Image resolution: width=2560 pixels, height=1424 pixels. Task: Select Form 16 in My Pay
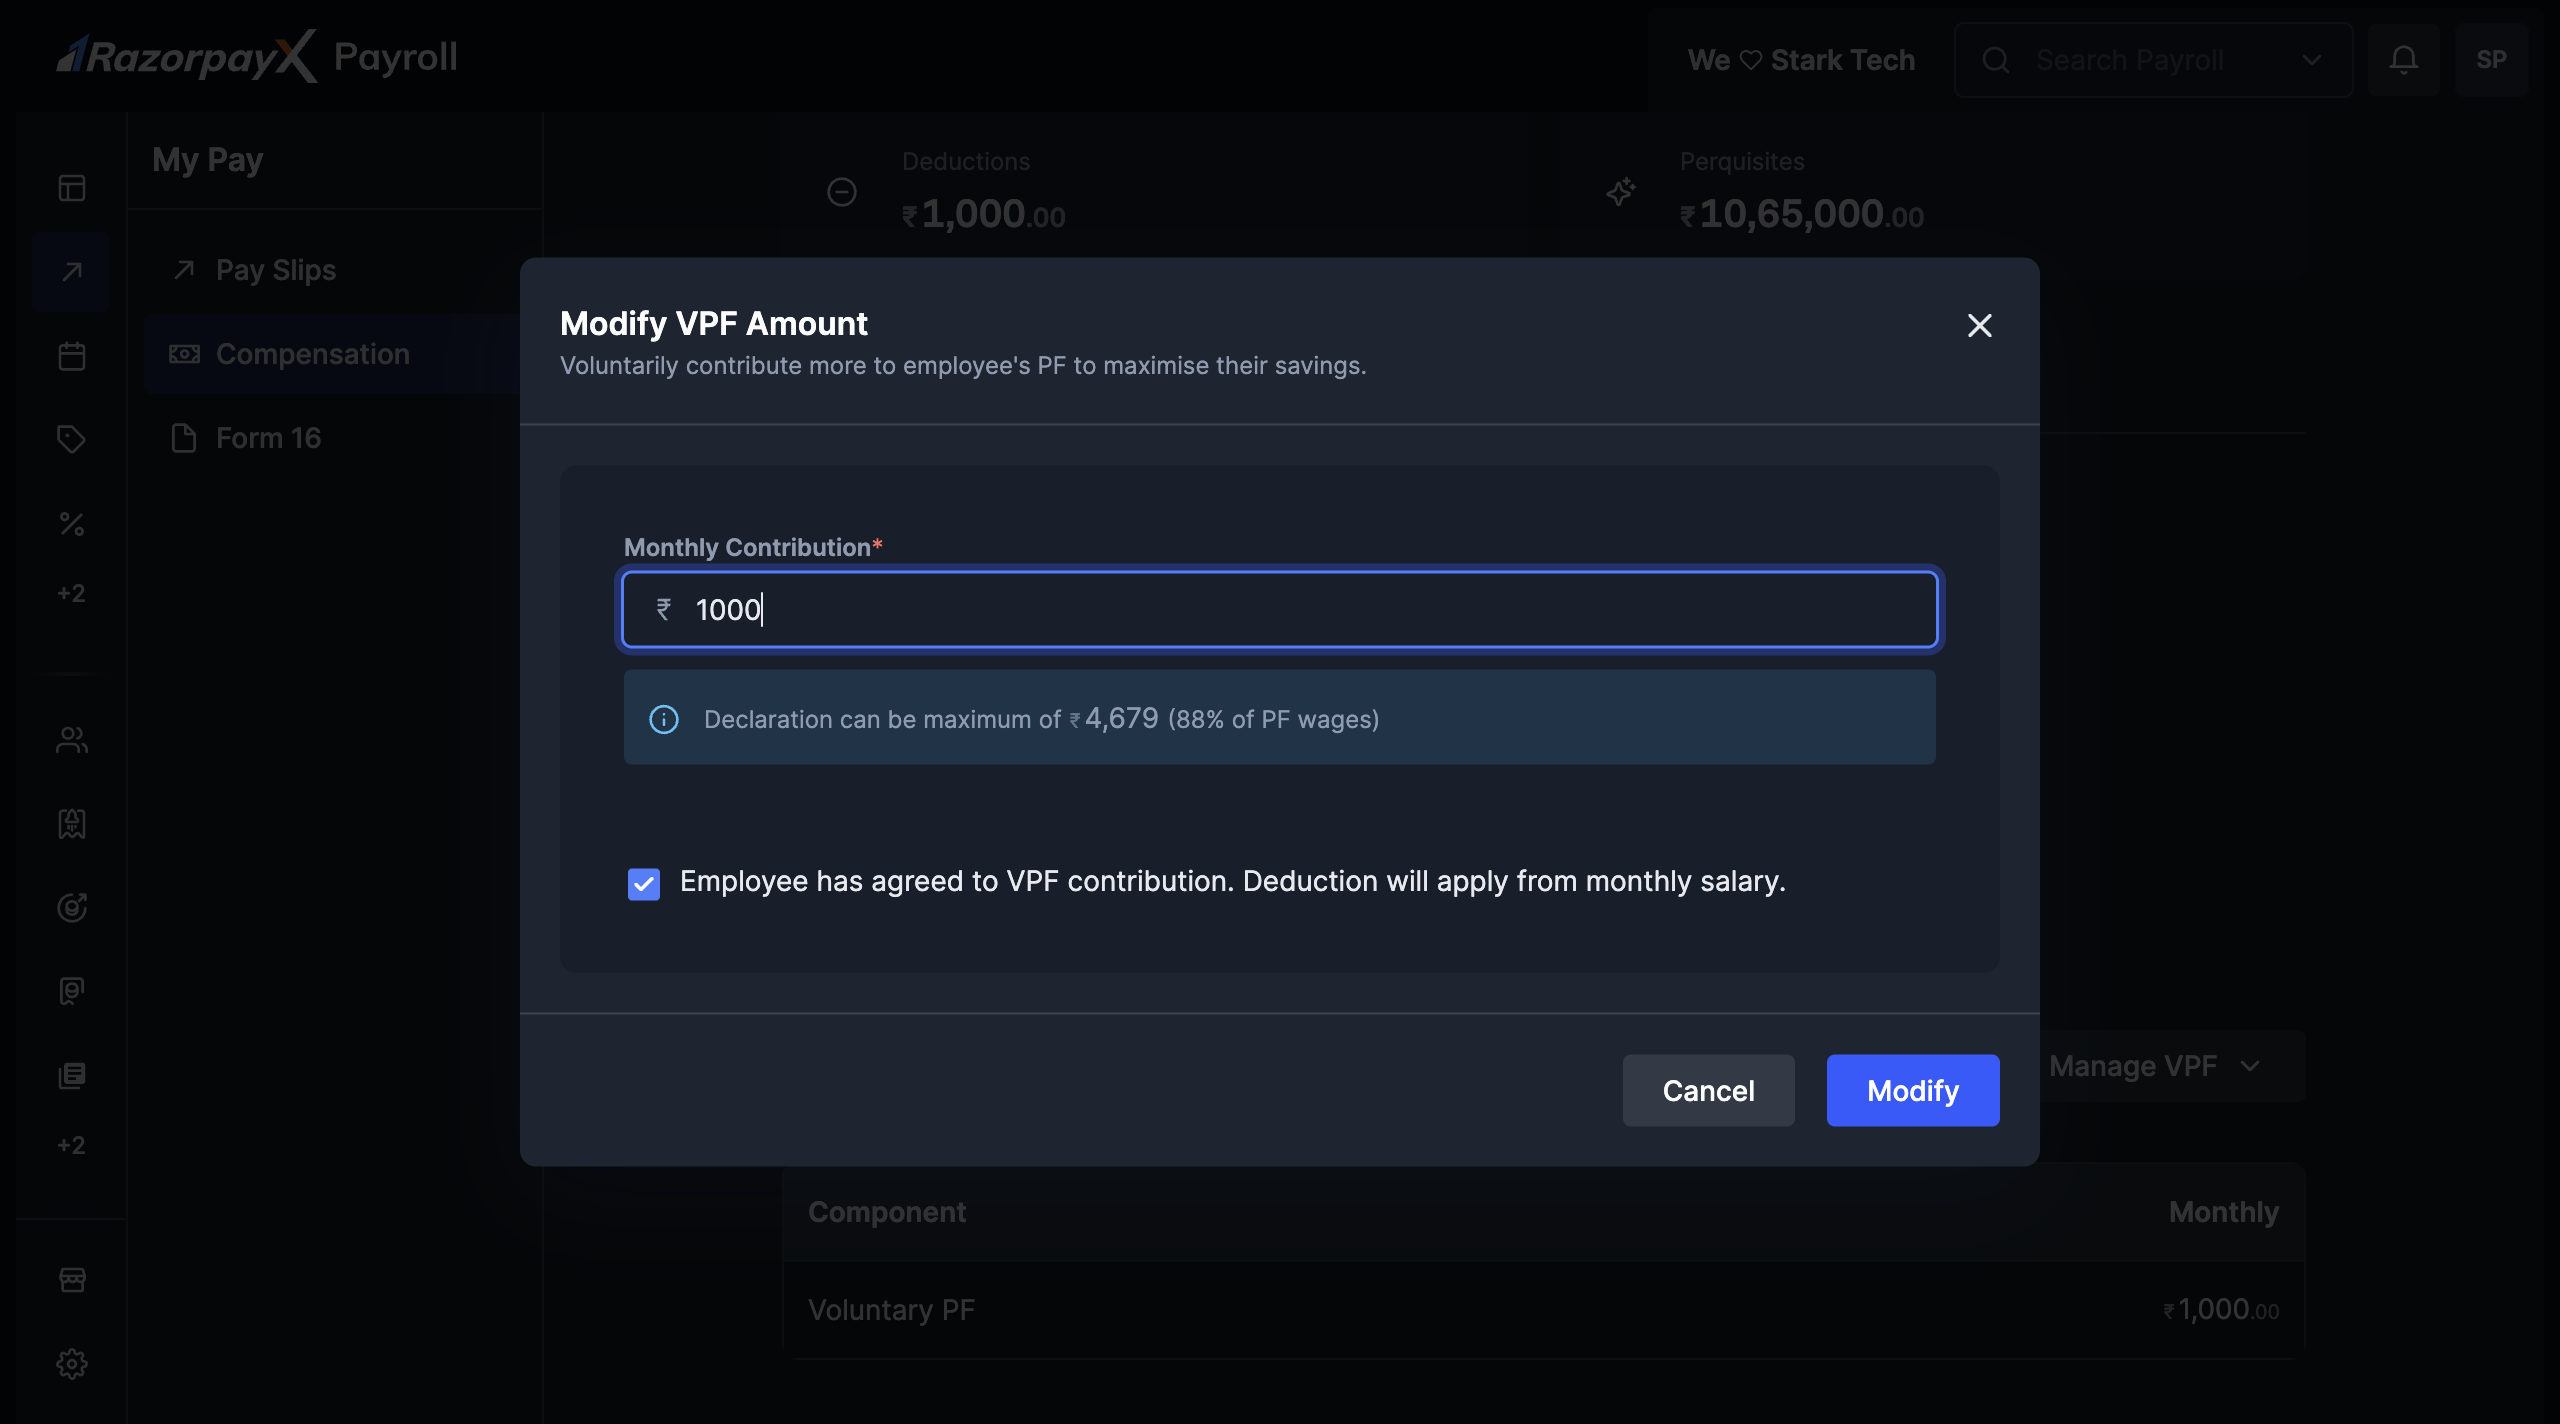[268, 438]
